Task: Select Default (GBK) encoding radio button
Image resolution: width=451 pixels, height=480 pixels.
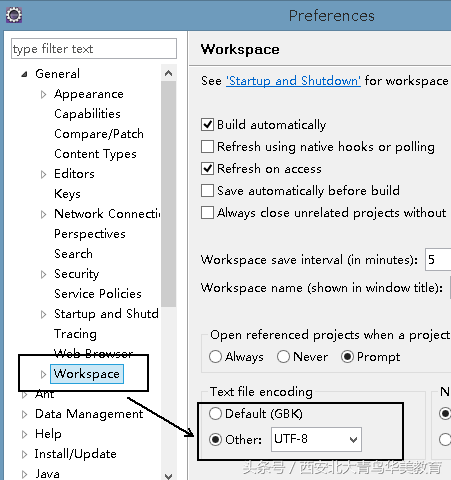Action: click(x=215, y=414)
